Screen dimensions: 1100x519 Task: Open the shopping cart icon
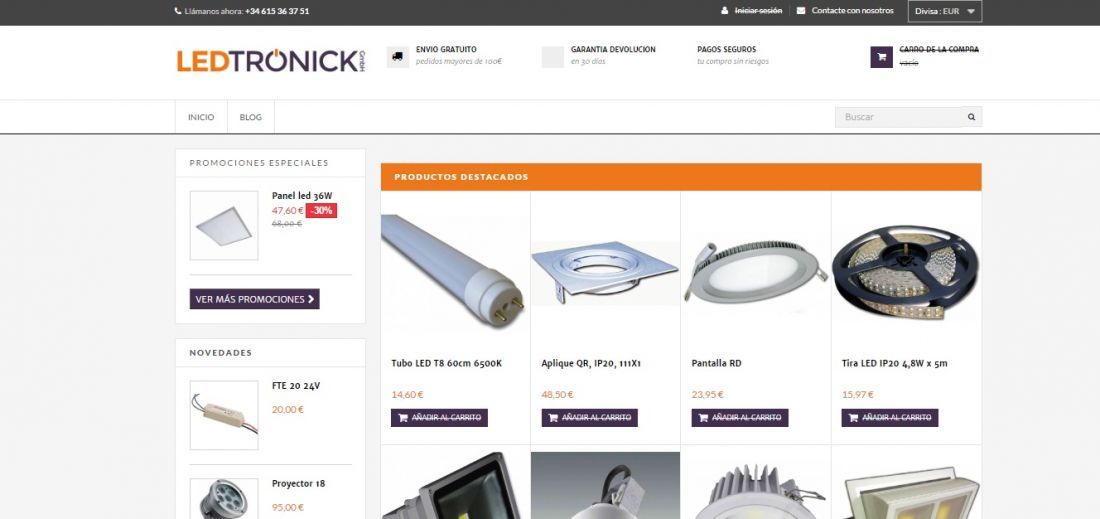[x=881, y=57]
